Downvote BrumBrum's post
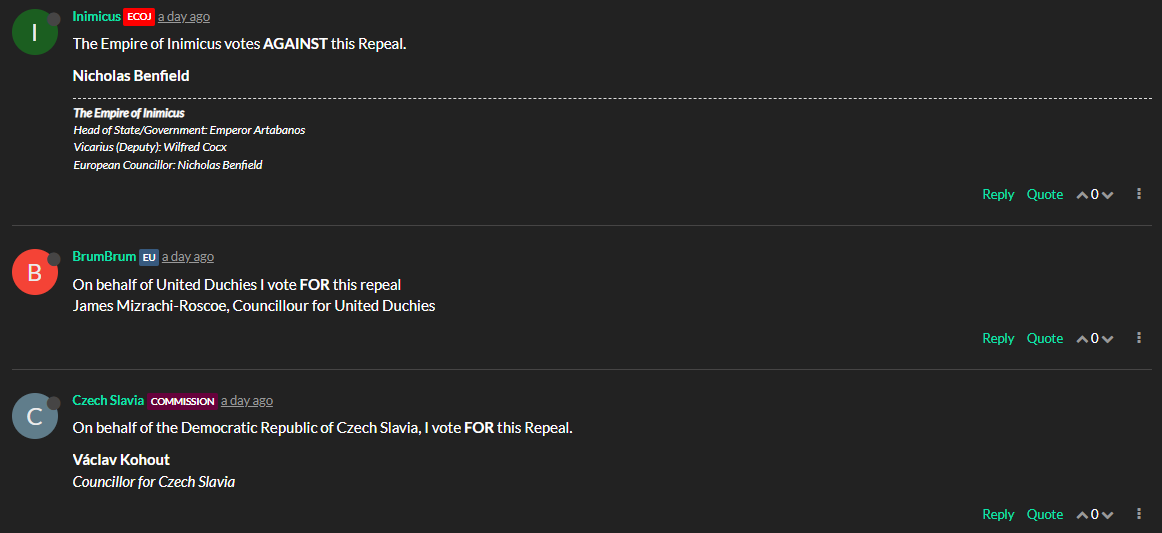Viewport: 1162px width, 533px height. (1107, 339)
